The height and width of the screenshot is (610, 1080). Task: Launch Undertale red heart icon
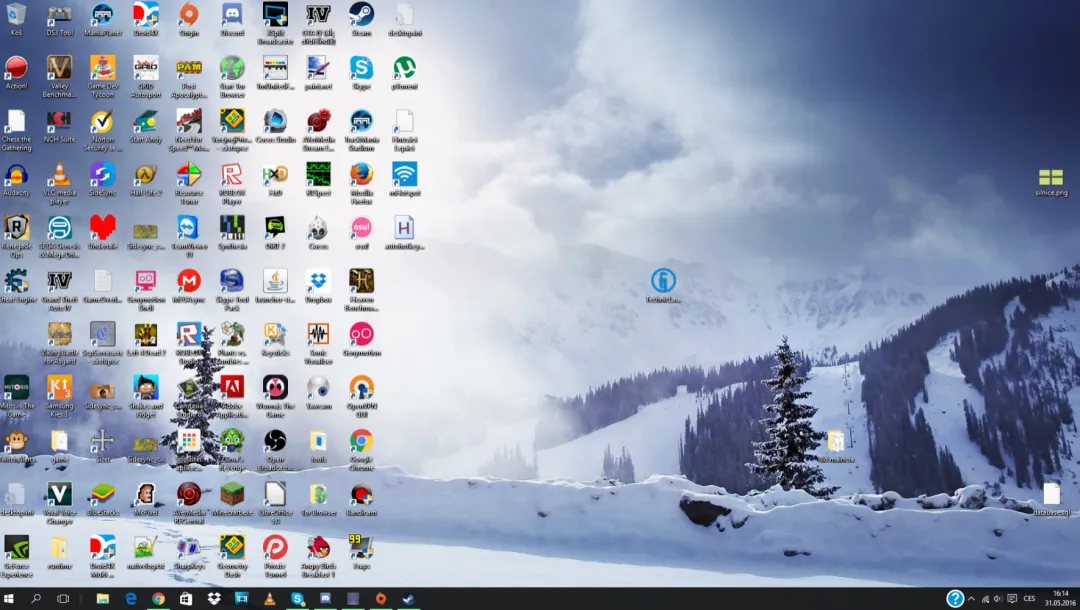103,233
